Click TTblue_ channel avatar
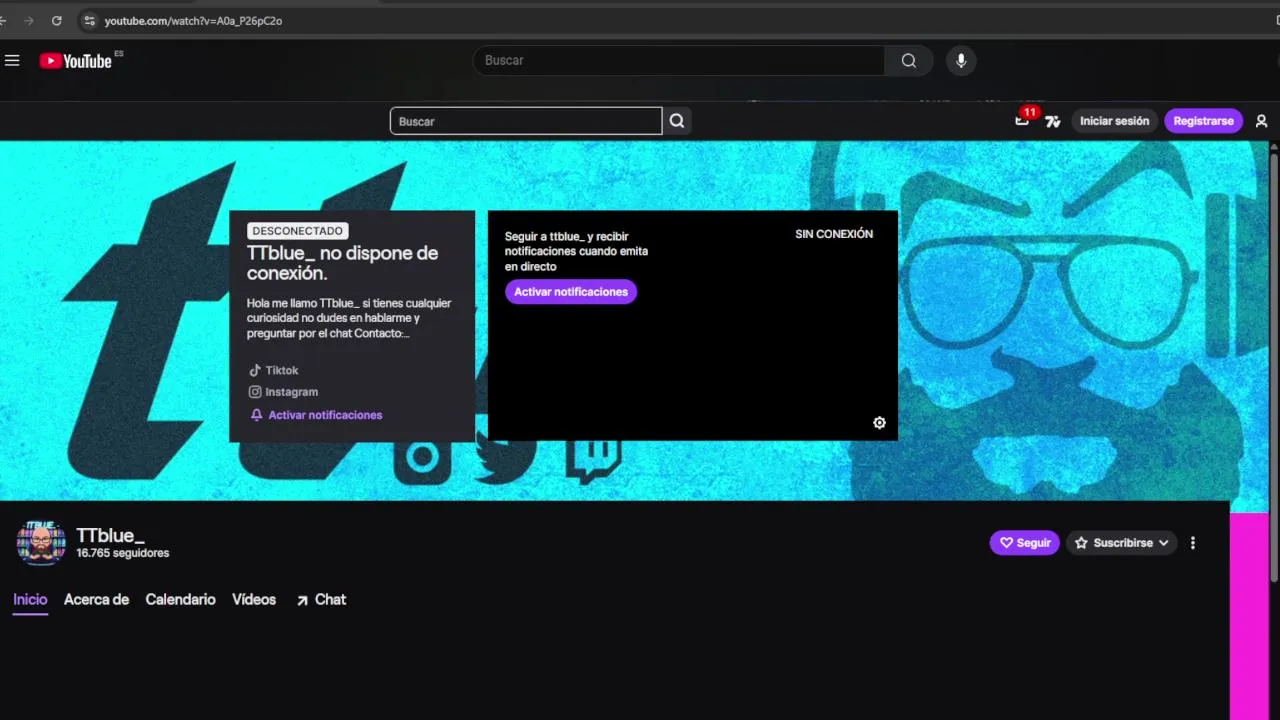The image size is (1280, 720). coord(41,543)
